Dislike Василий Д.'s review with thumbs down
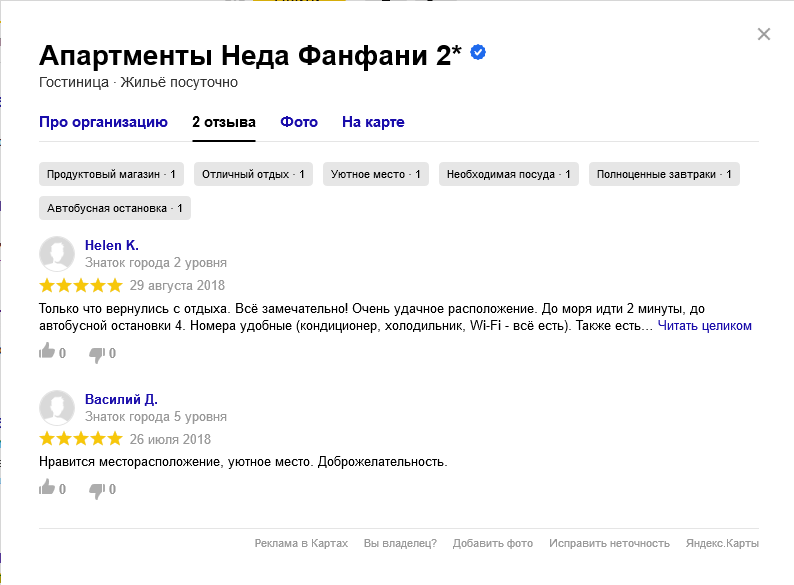The width and height of the screenshot is (794, 585). (97, 490)
